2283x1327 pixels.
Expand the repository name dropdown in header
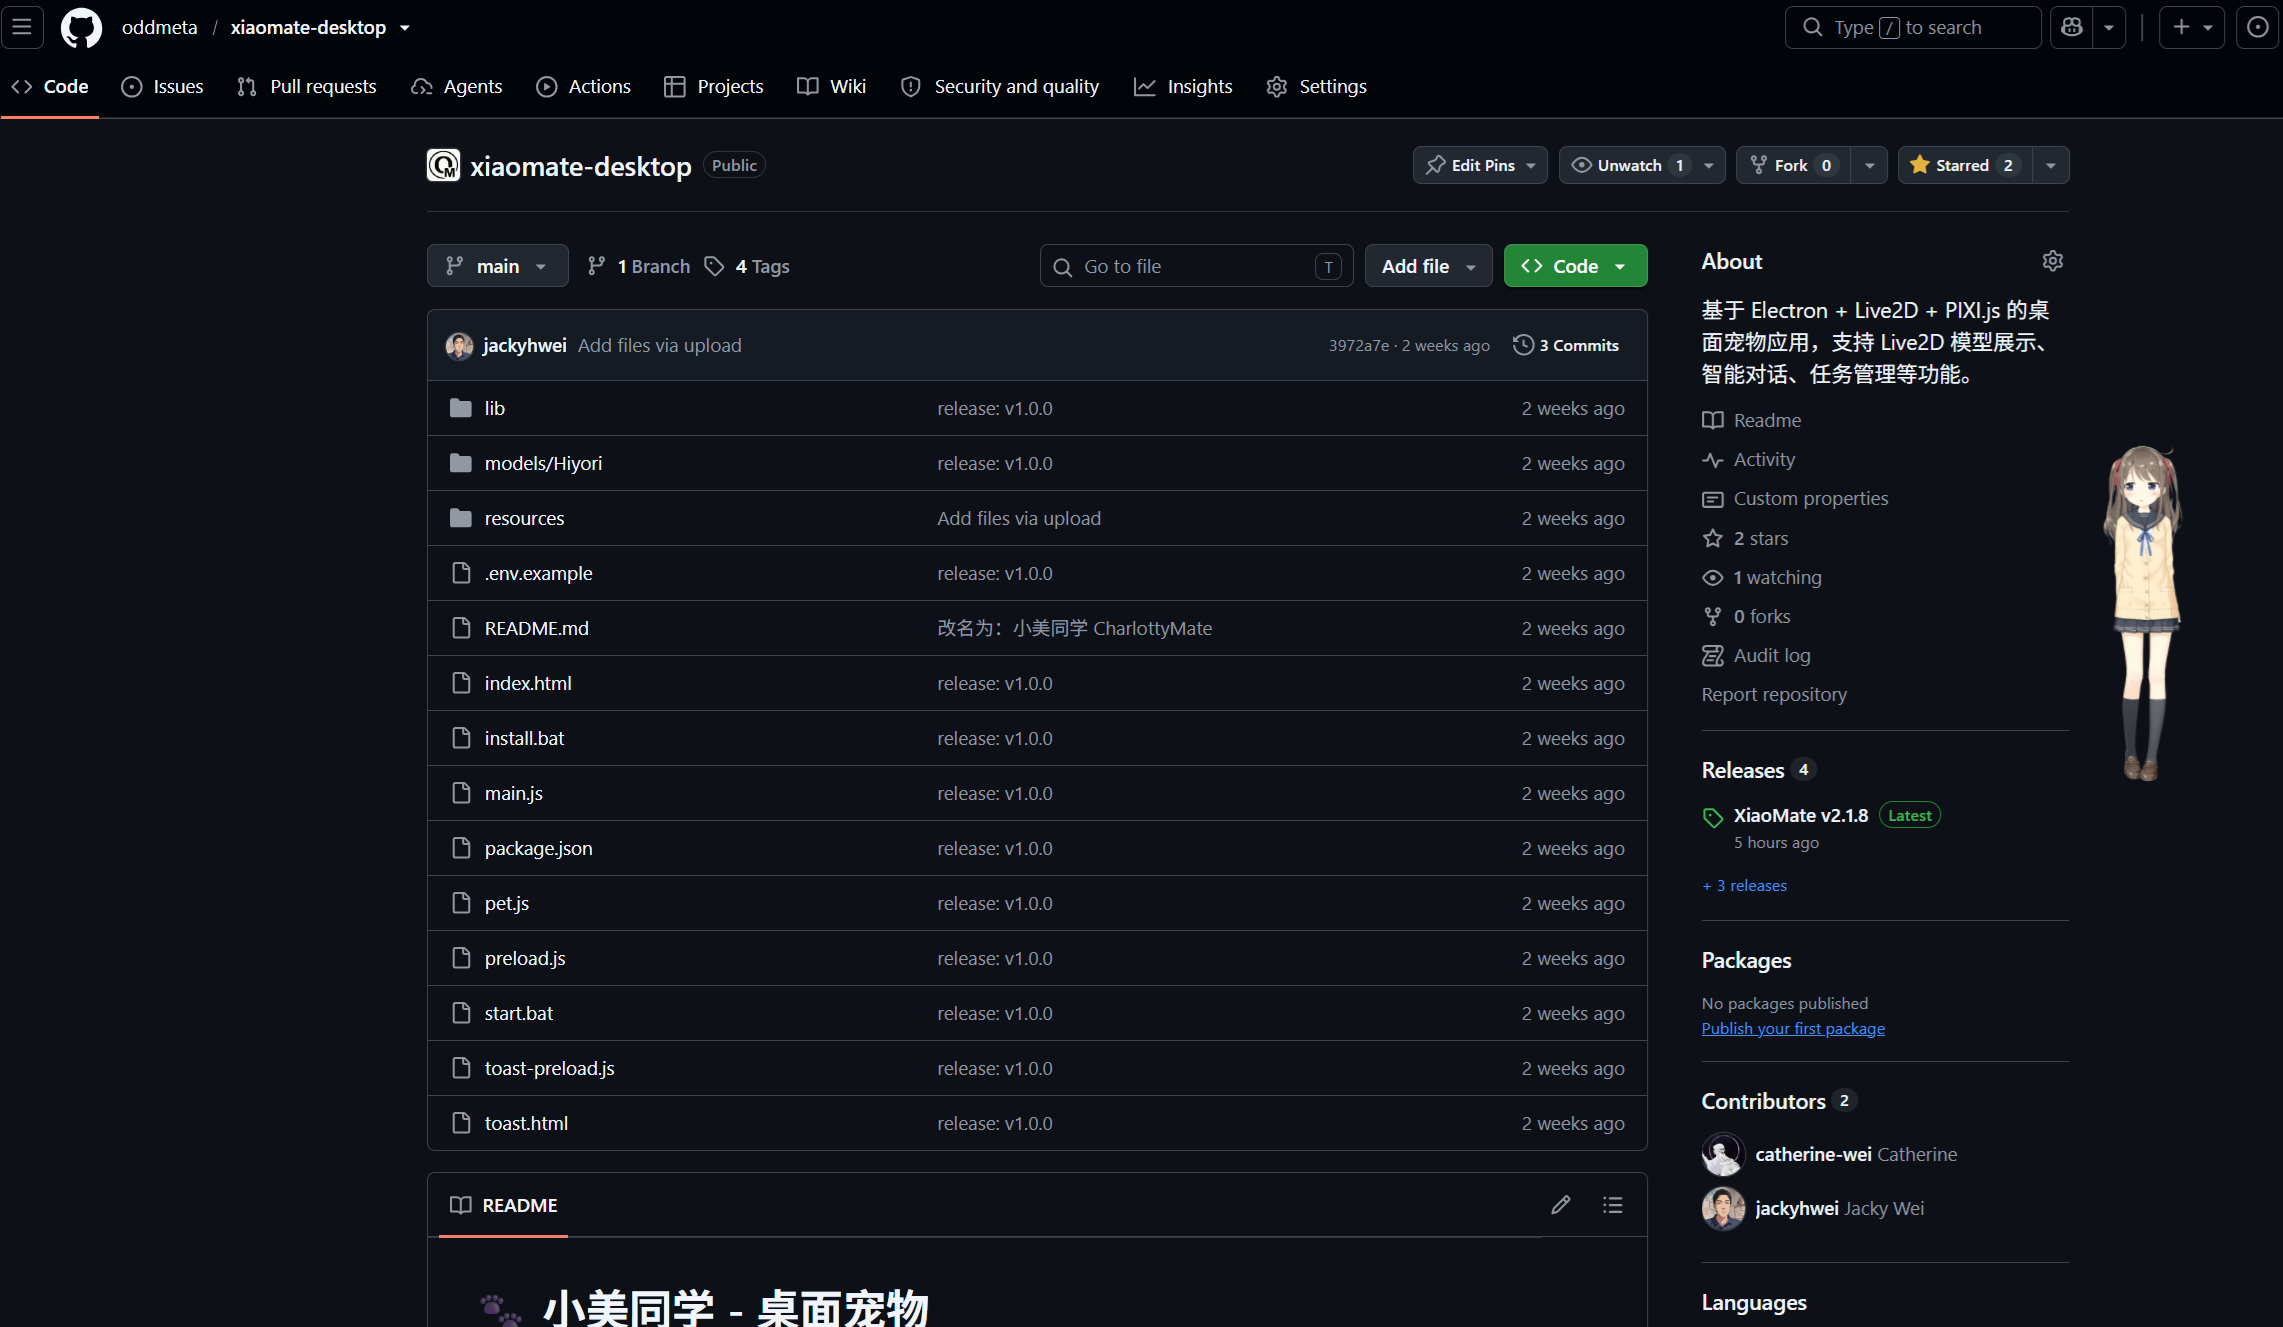click(x=405, y=28)
